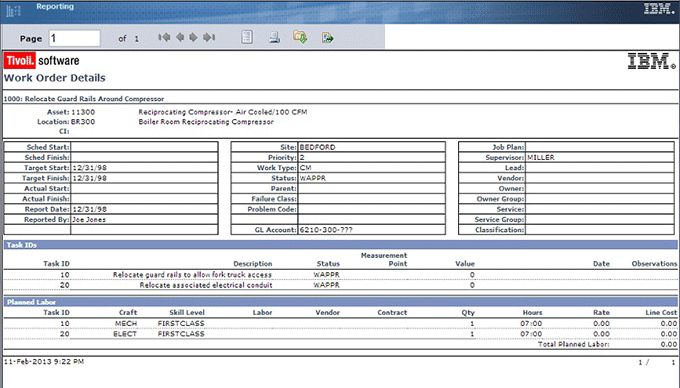Click the Sched Start label
The height and width of the screenshot is (388, 680).
click(x=48, y=147)
